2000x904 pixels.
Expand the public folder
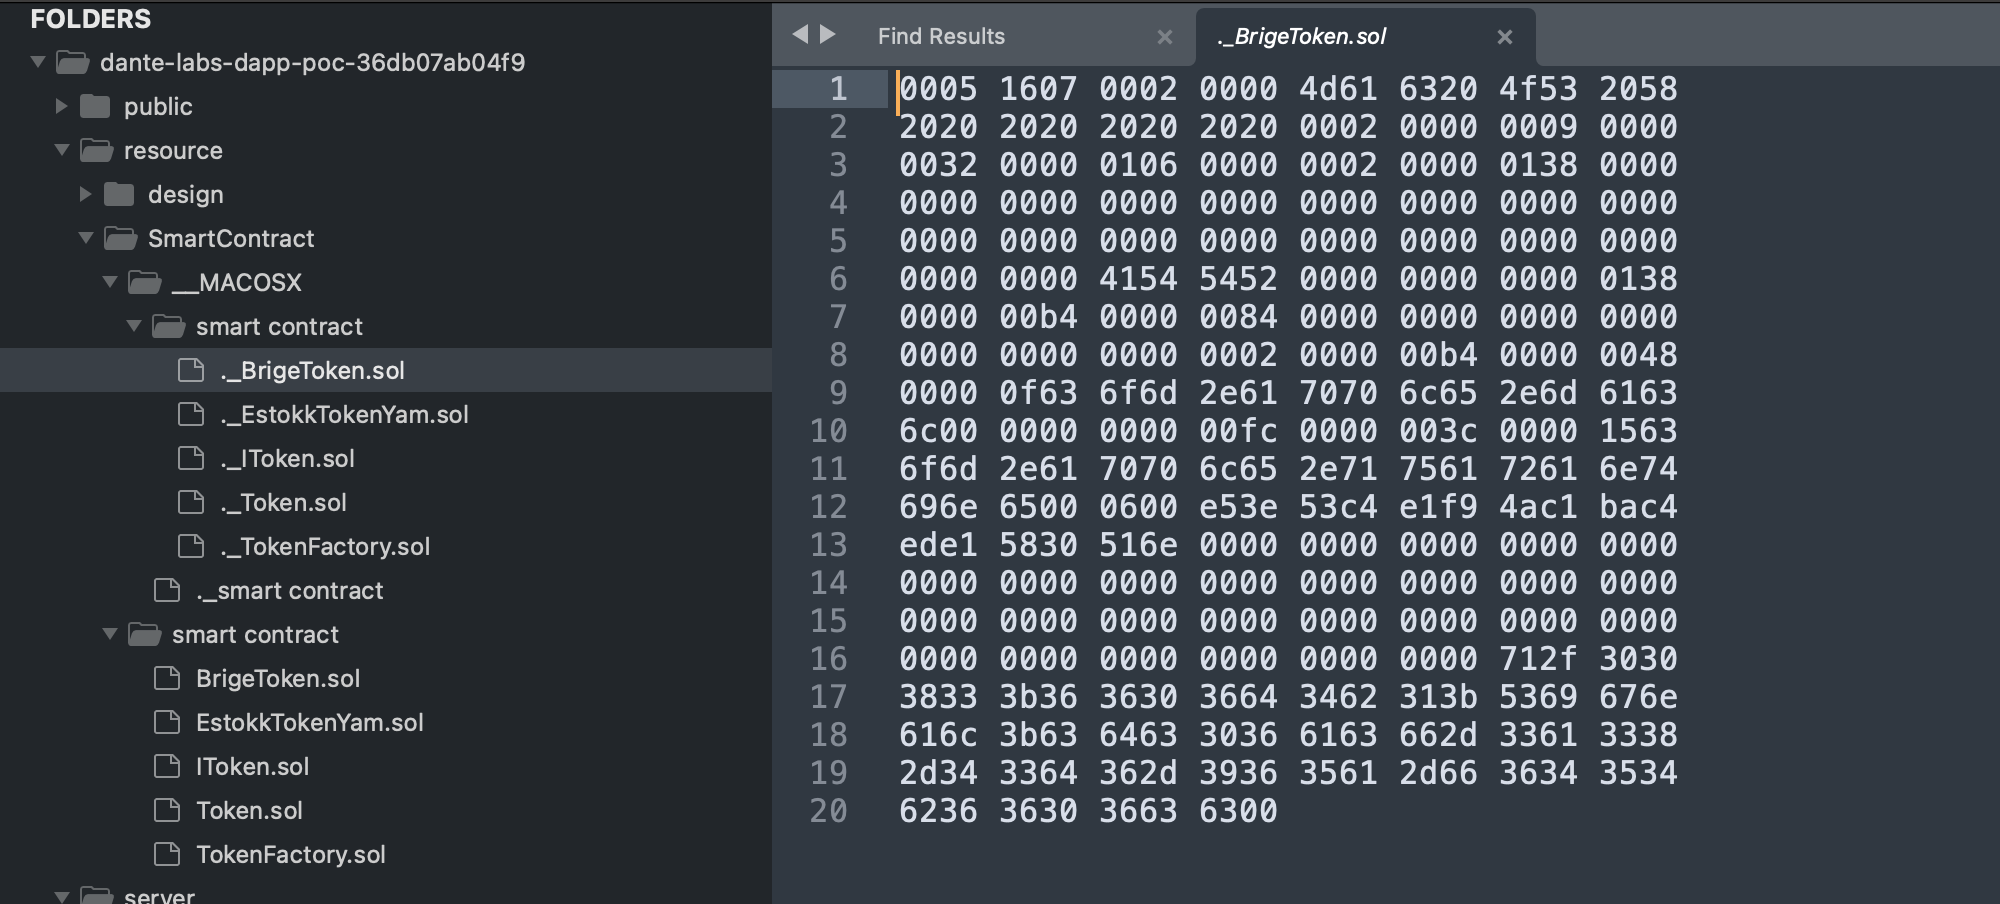(x=62, y=106)
